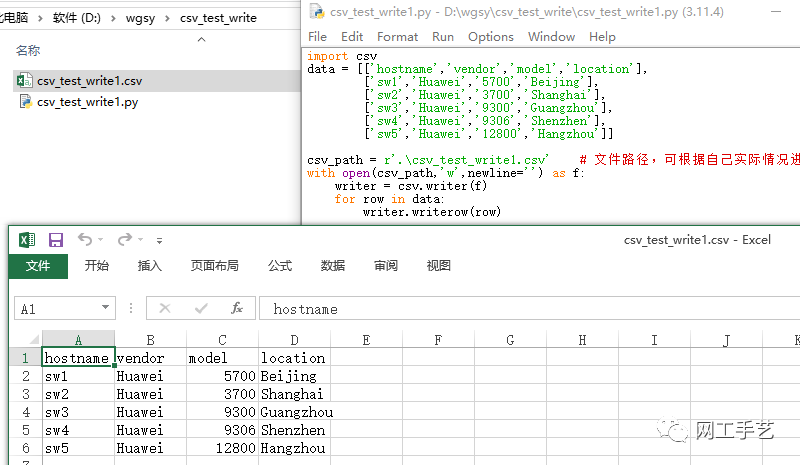This screenshot has width=800, height=465.
Task: Open the Help menu in IDLE editor
Action: (x=602, y=37)
